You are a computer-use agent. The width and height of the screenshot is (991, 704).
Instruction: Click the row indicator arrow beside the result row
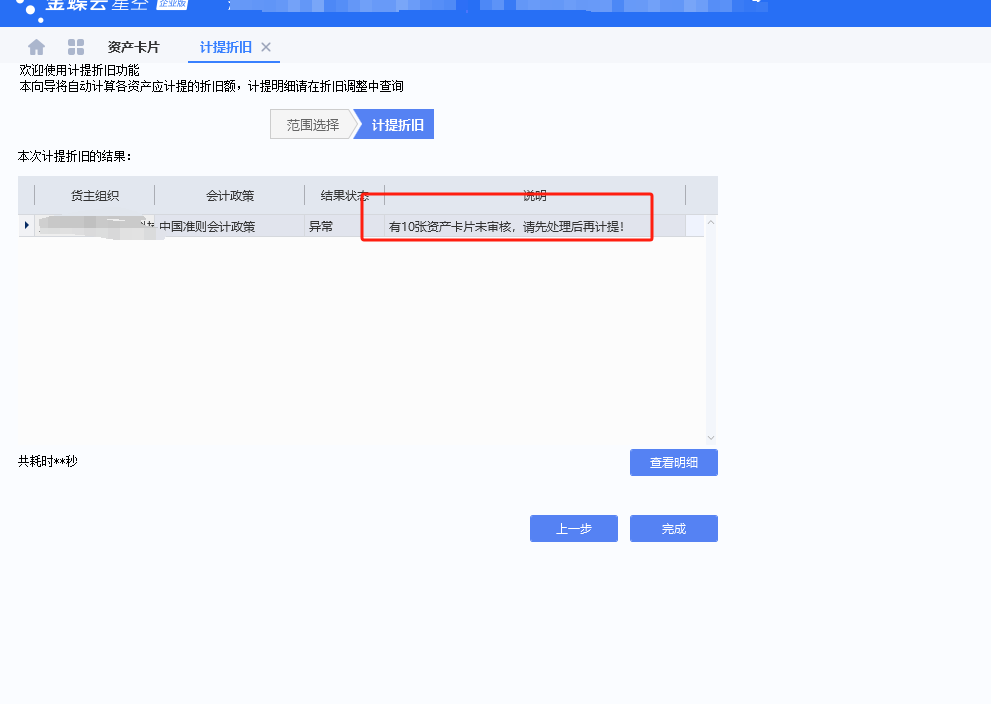tap(25, 225)
